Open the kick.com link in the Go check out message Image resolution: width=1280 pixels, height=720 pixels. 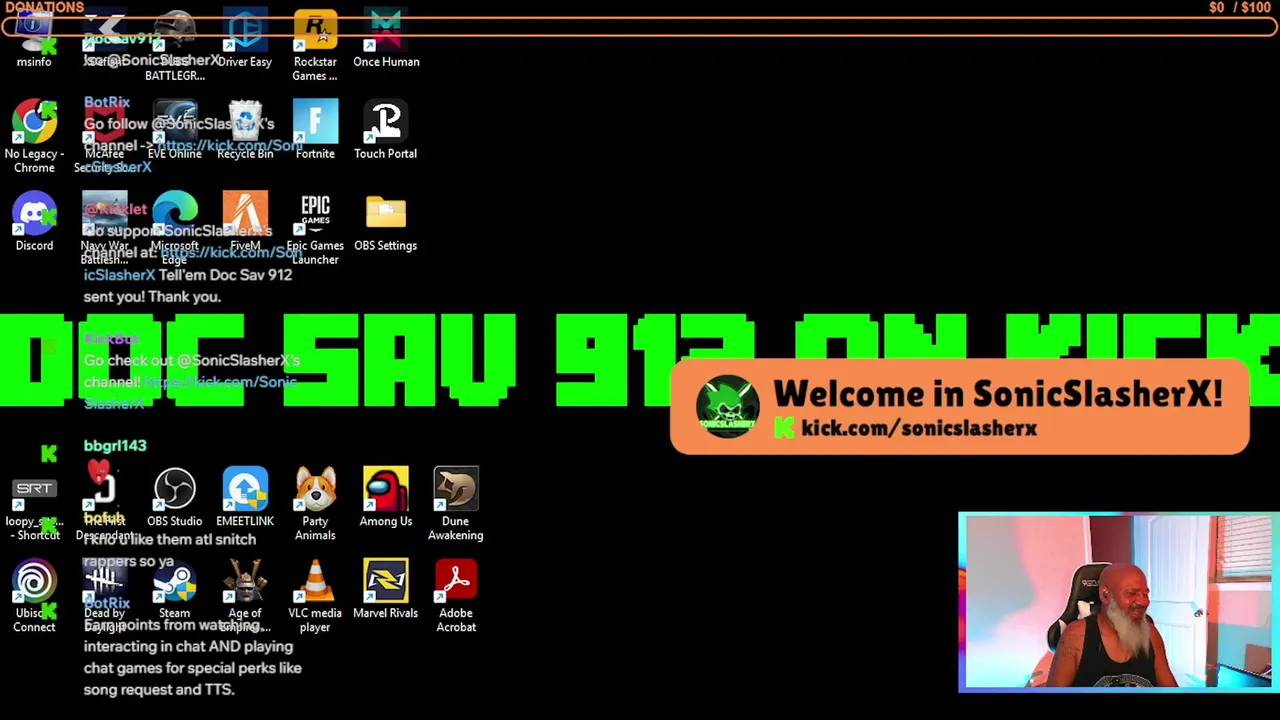[x=220, y=382]
